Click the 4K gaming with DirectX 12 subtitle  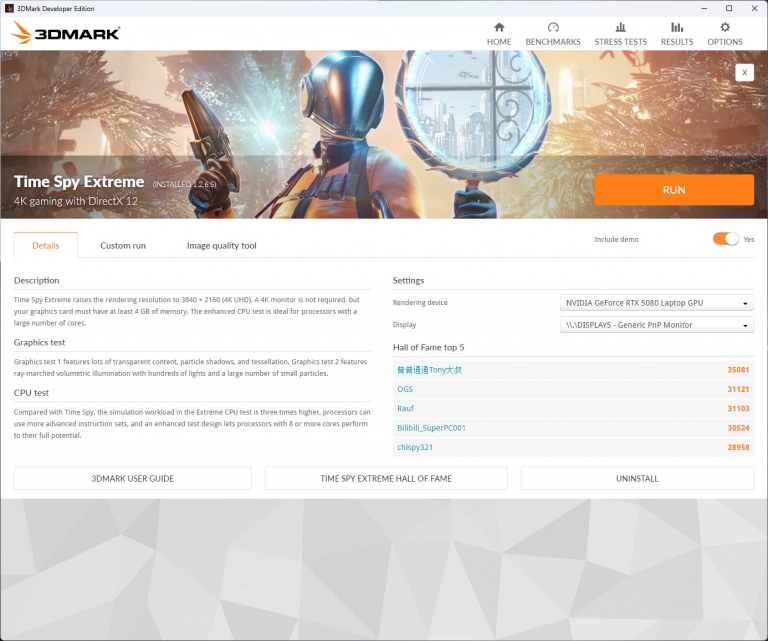(76, 201)
